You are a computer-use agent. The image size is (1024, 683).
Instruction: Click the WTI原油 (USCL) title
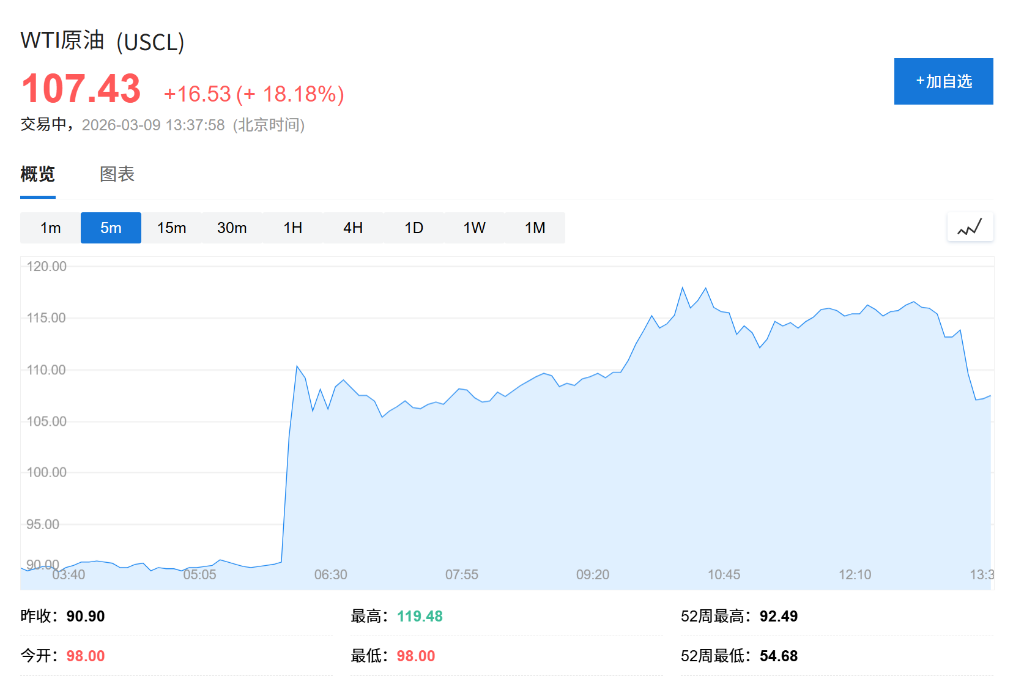(x=103, y=42)
